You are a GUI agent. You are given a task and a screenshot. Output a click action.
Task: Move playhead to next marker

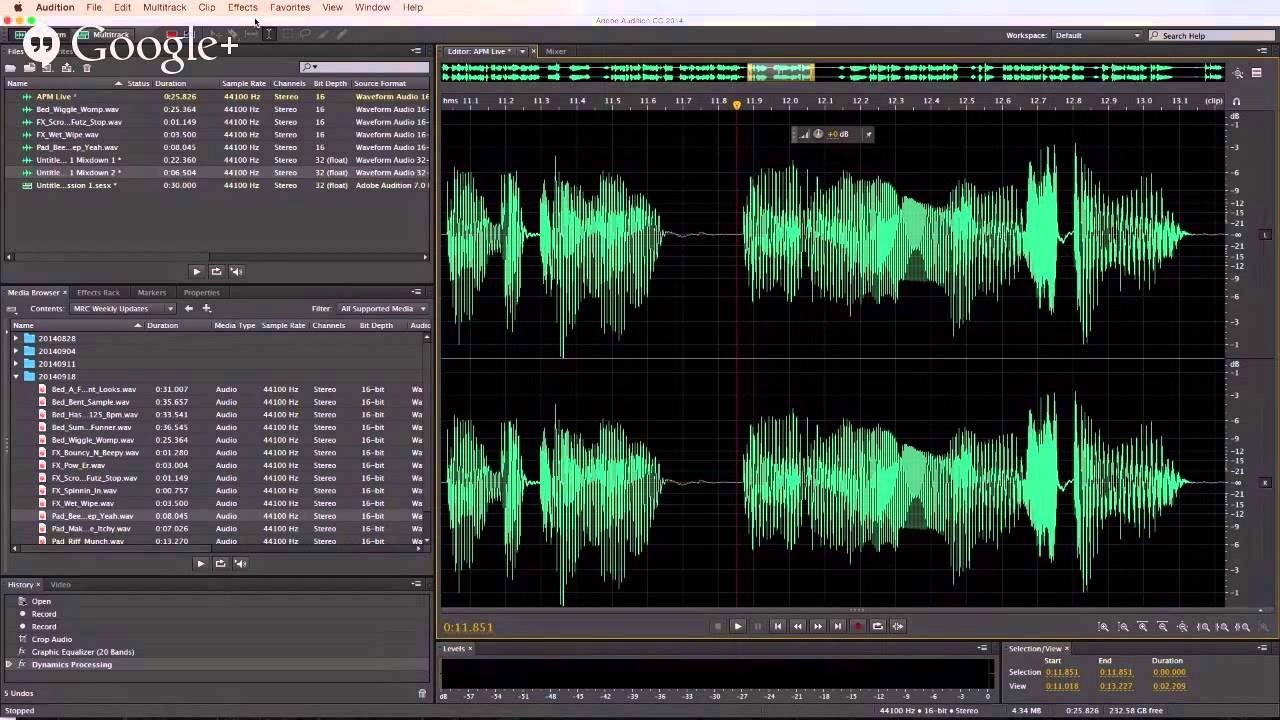[x=838, y=626]
